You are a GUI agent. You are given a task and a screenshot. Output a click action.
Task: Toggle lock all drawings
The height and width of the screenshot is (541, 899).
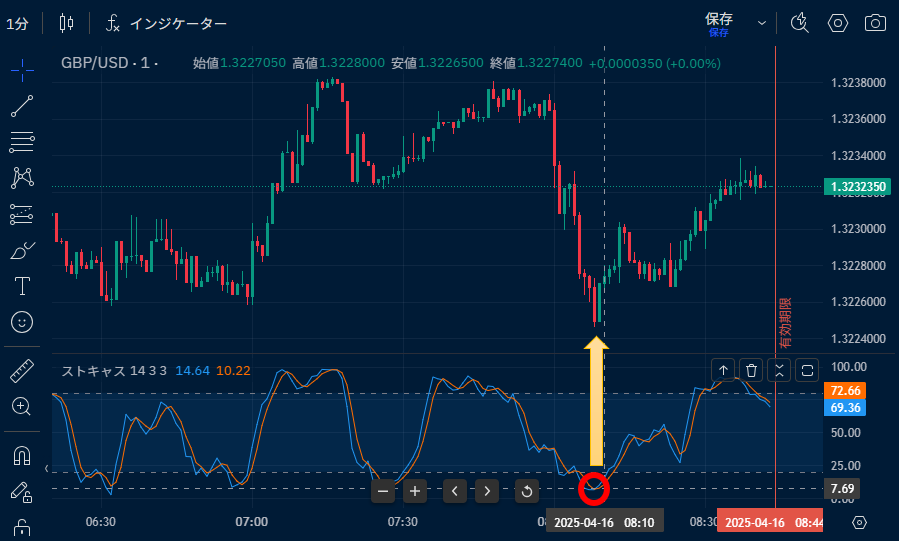[x=22, y=527]
